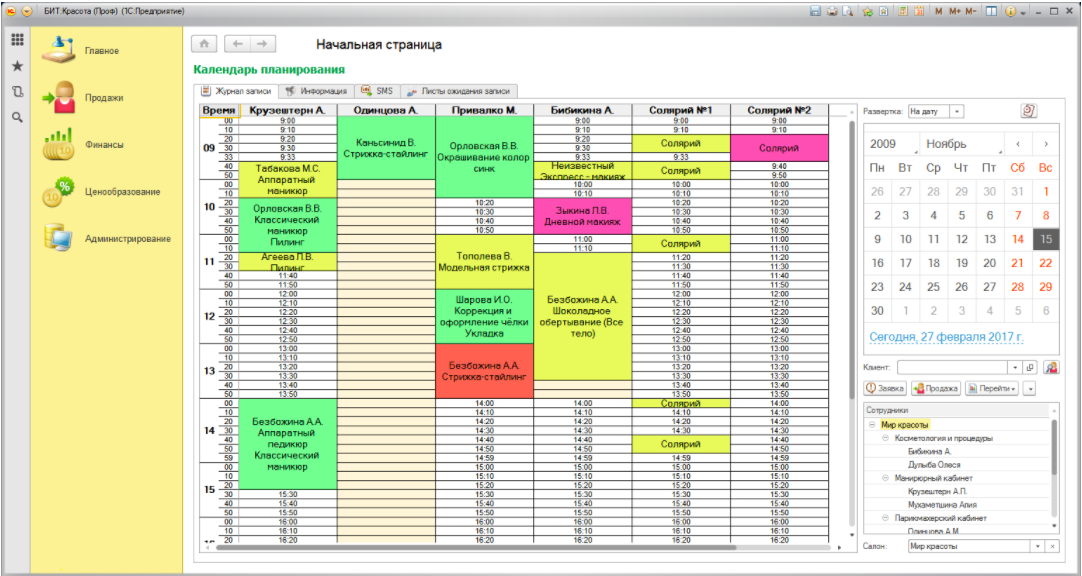Viewport: 1082px width, 576px height.
Task: Click the M memory button
Action: 938,11
